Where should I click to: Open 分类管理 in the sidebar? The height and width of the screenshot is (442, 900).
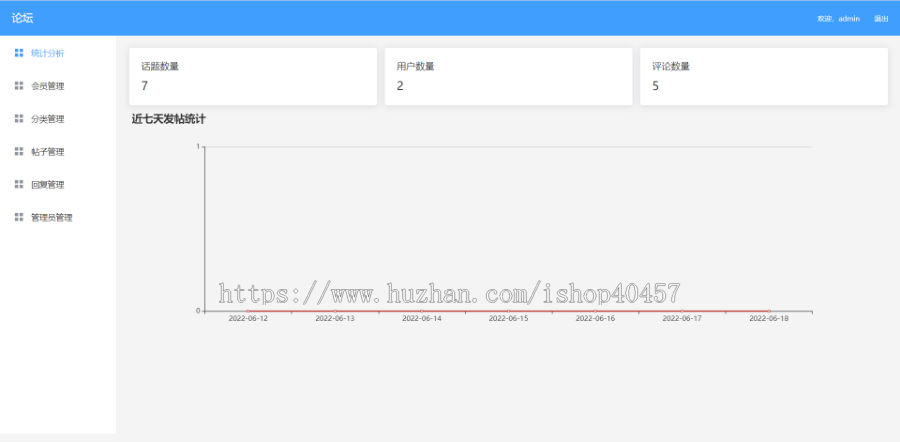pyautogui.click(x=58, y=119)
